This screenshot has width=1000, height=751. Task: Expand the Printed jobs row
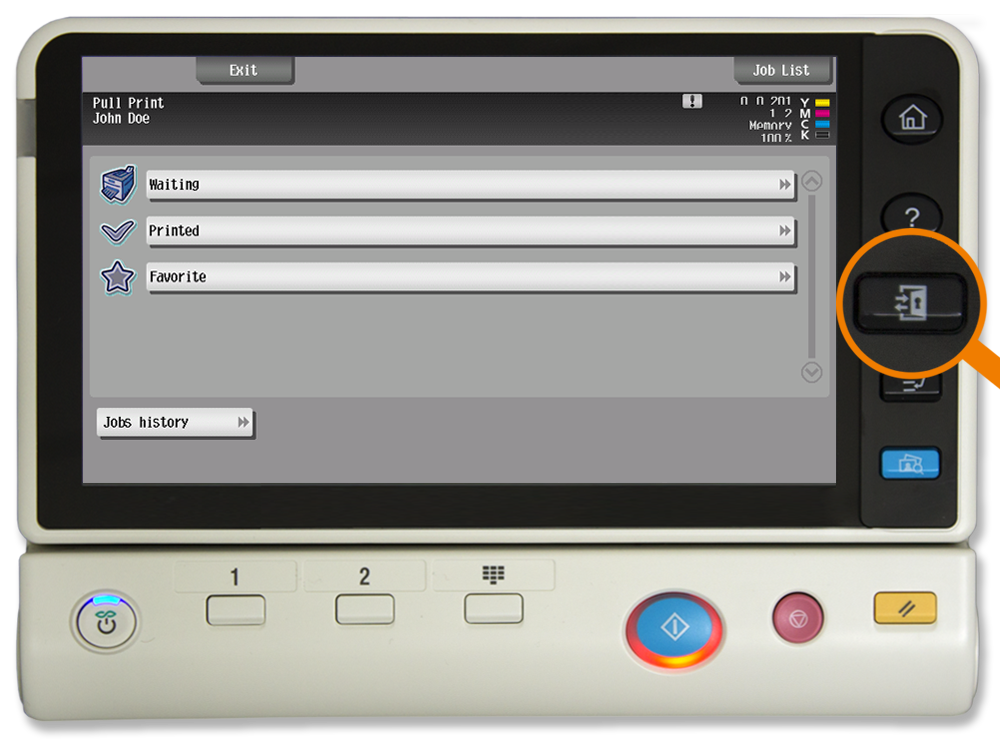coord(470,231)
